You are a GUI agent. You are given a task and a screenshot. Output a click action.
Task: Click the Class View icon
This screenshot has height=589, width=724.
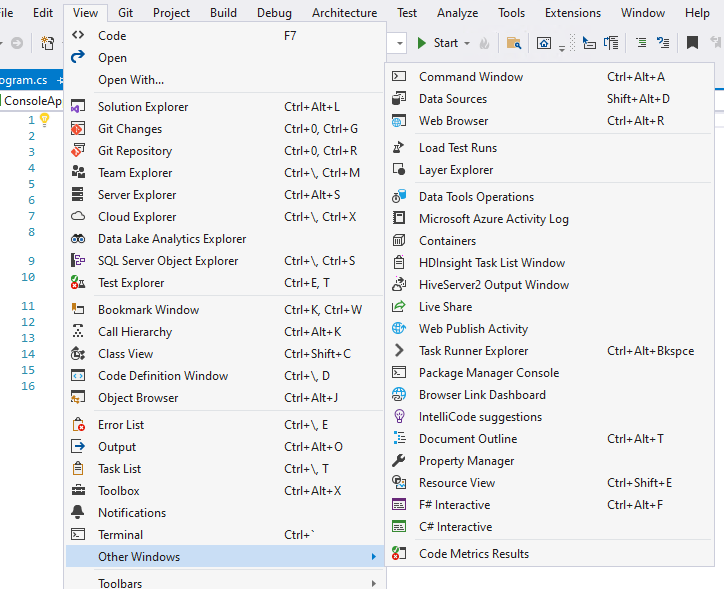point(78,354)
